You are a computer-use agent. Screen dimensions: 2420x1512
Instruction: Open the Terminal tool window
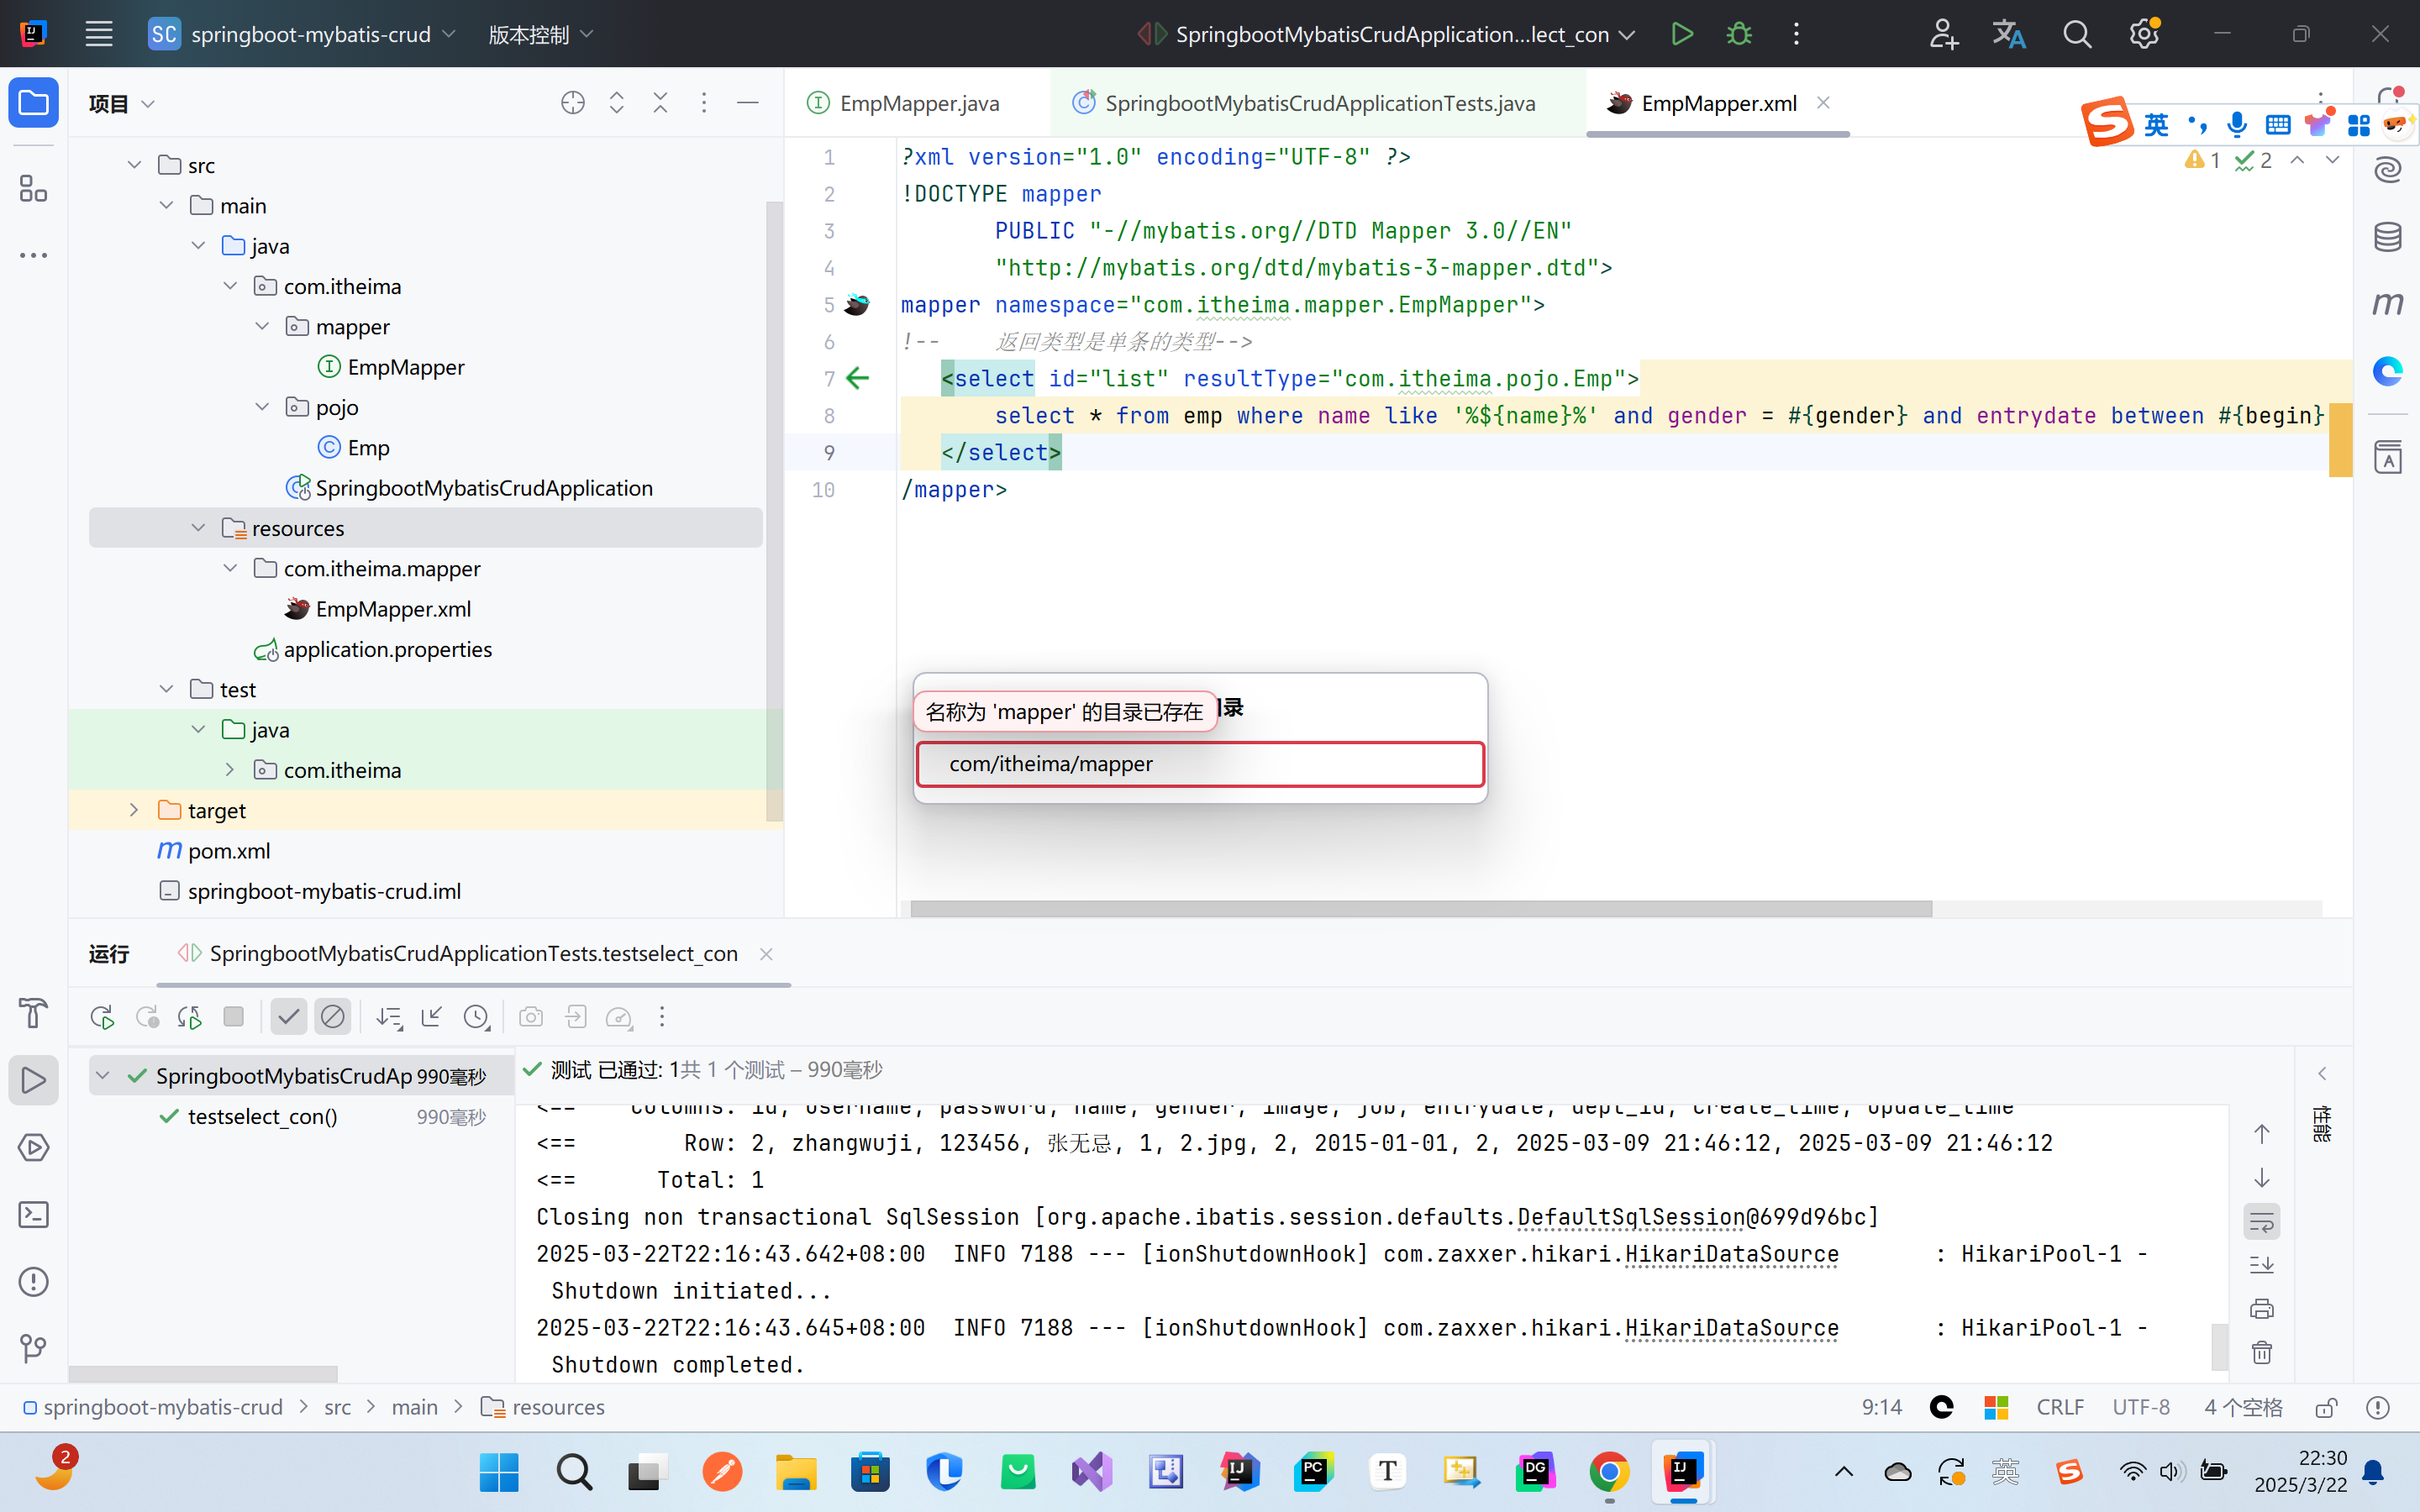pos(33,1215)
